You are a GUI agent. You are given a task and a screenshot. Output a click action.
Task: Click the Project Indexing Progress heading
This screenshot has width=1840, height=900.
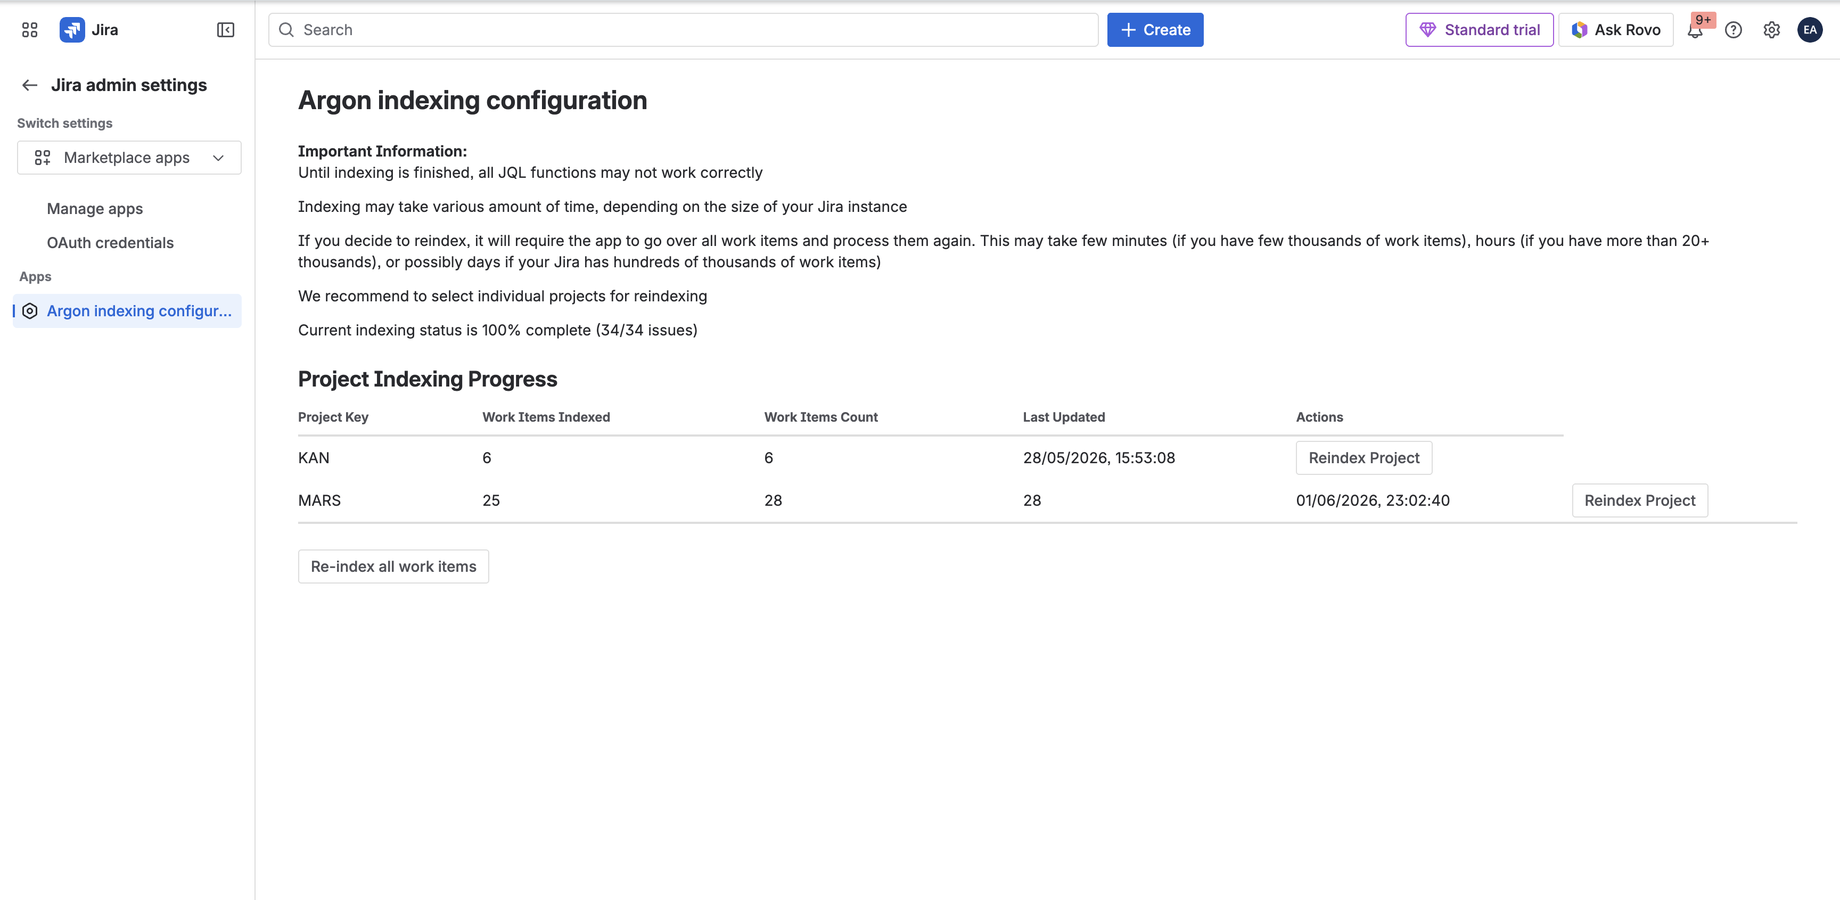point(427,379)
